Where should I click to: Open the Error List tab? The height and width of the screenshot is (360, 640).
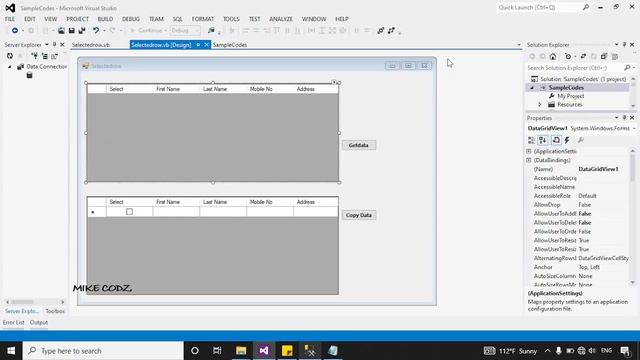(x=13, y=322)
